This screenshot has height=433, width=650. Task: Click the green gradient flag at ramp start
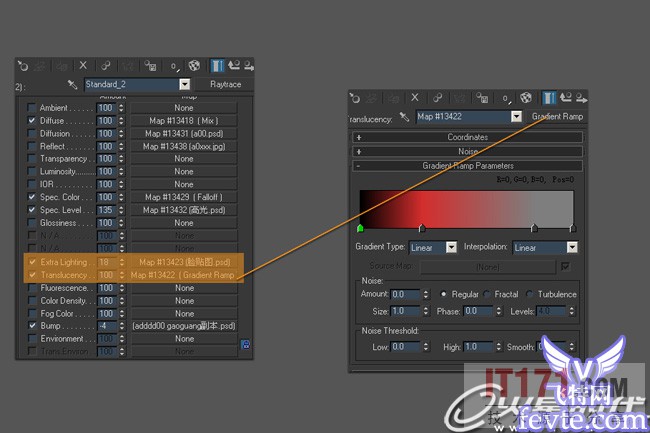360,229
